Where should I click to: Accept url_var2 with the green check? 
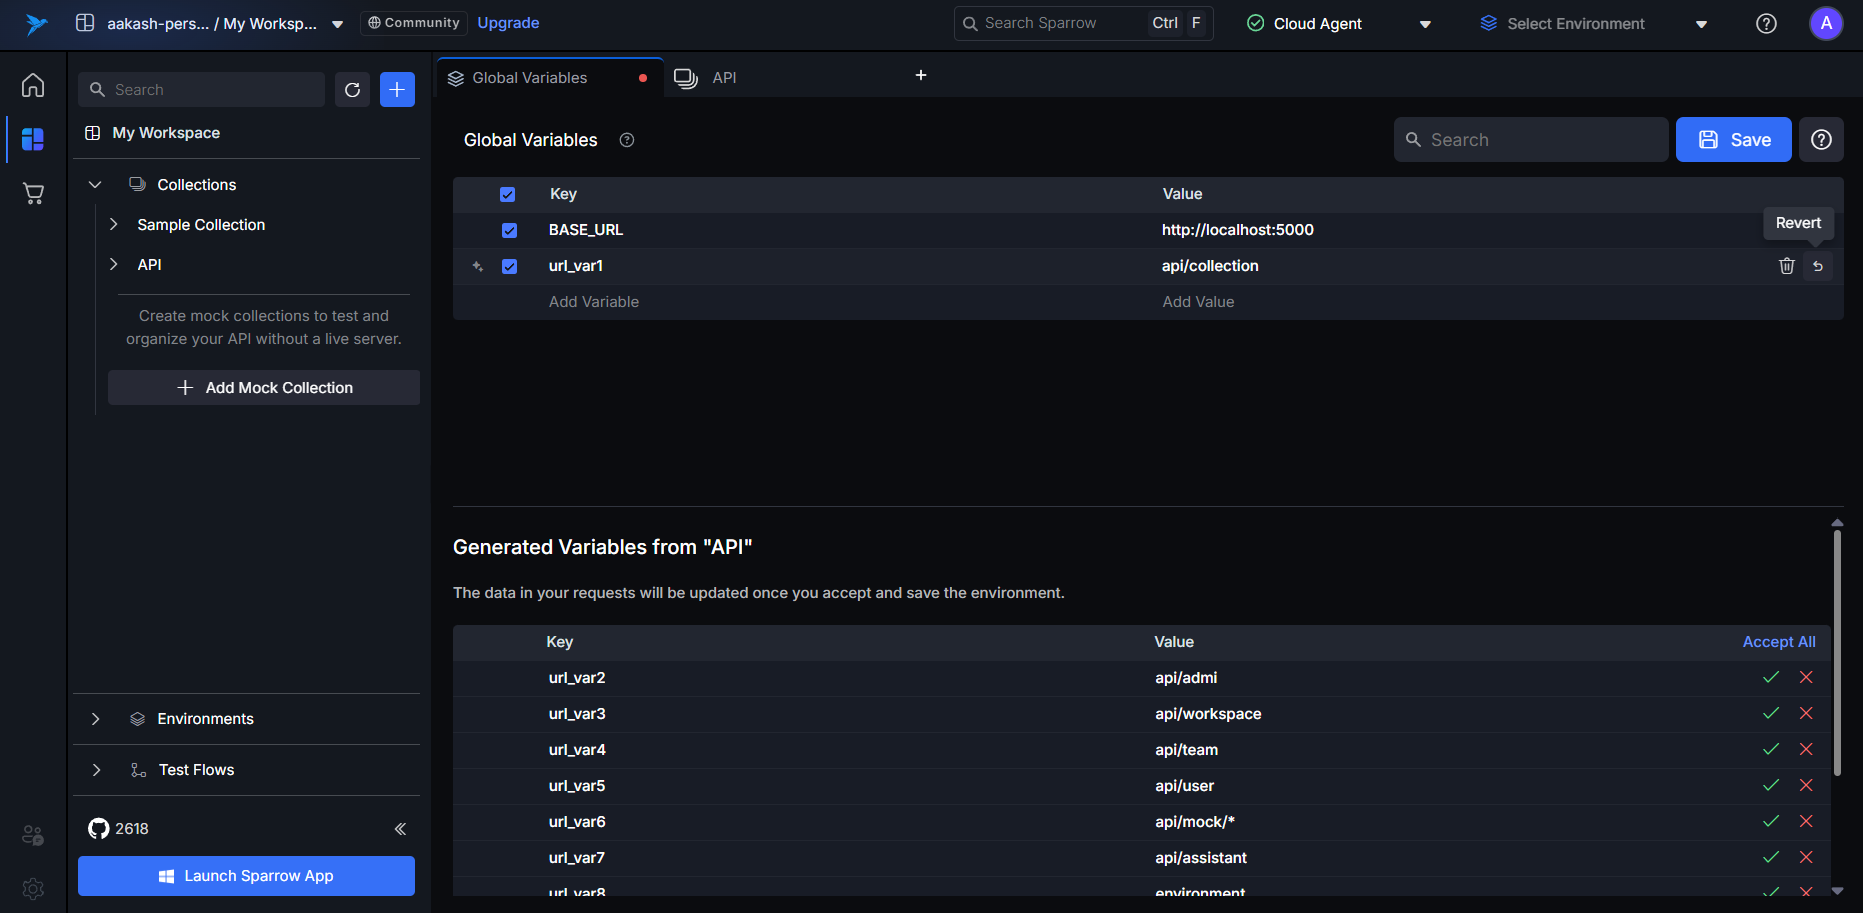click(1771, 678)
